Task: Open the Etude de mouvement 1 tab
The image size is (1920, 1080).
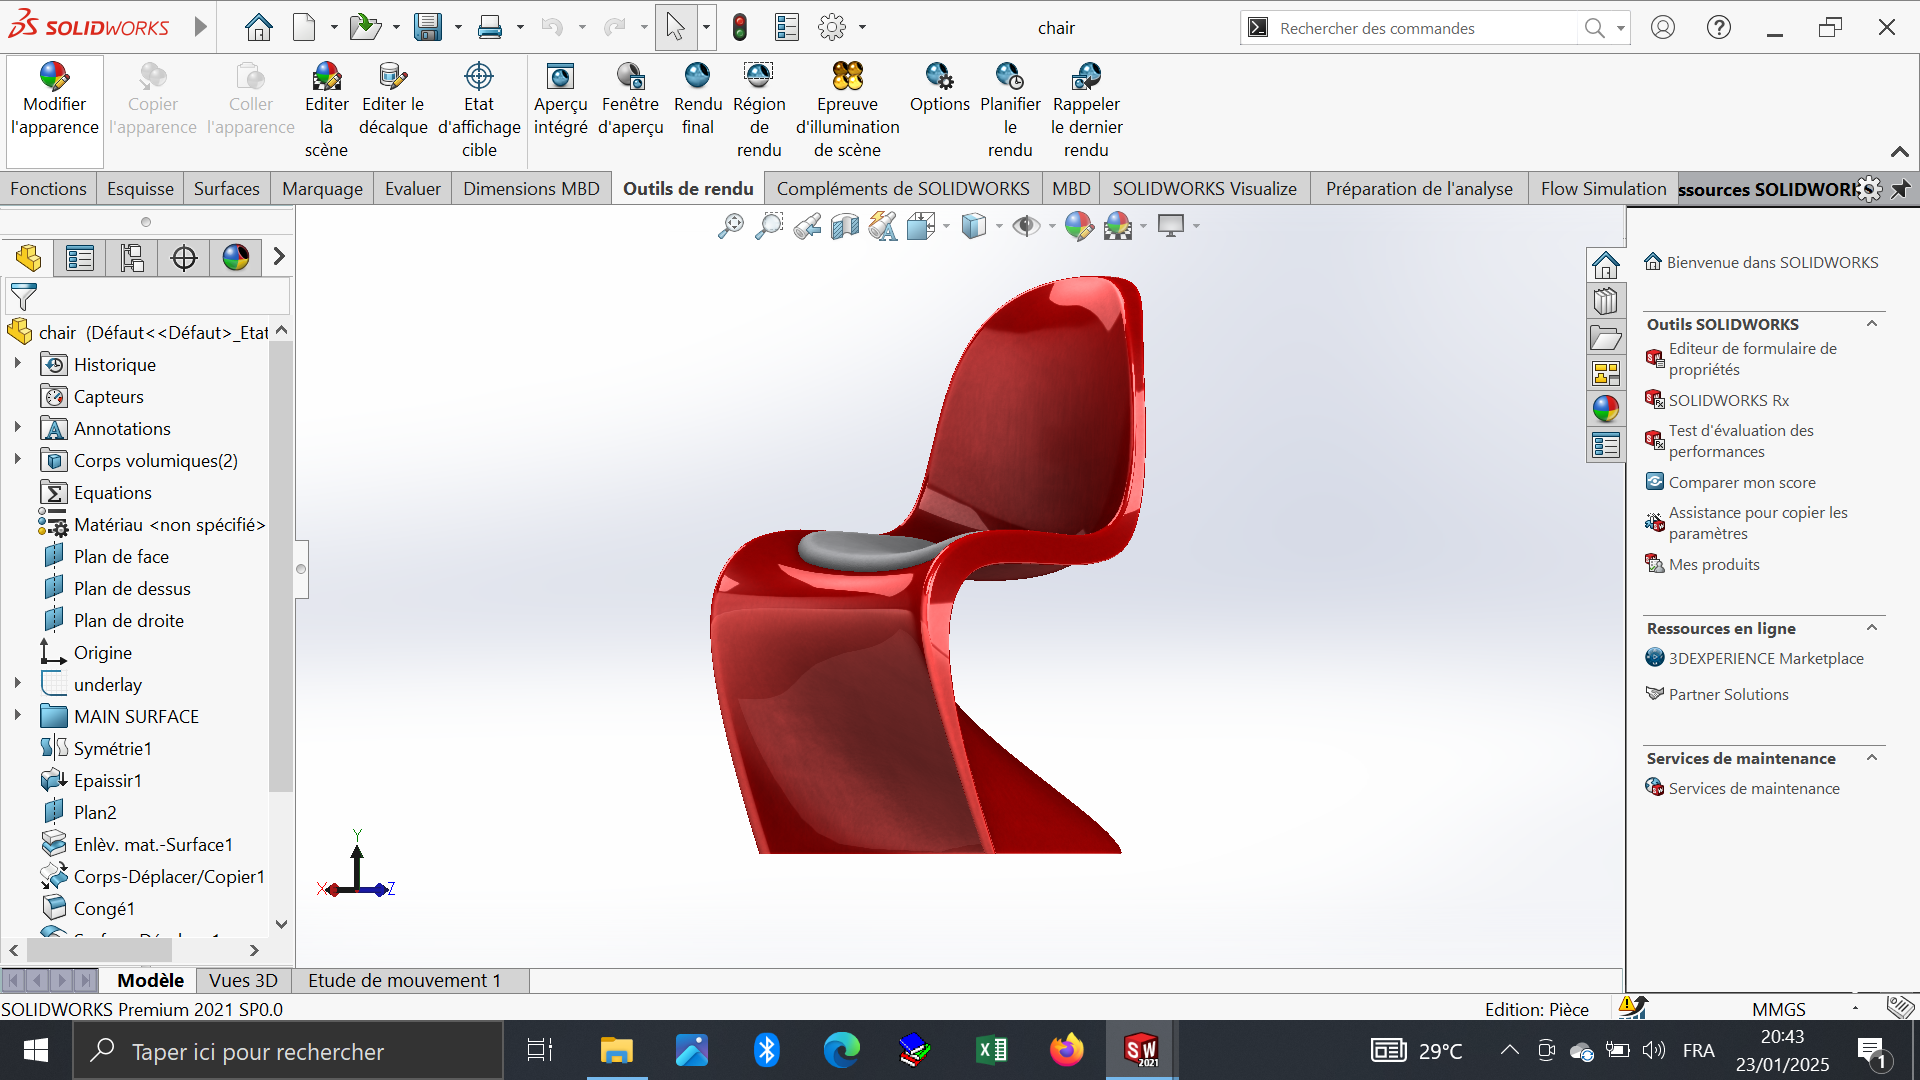Action: tap(404, 981)
